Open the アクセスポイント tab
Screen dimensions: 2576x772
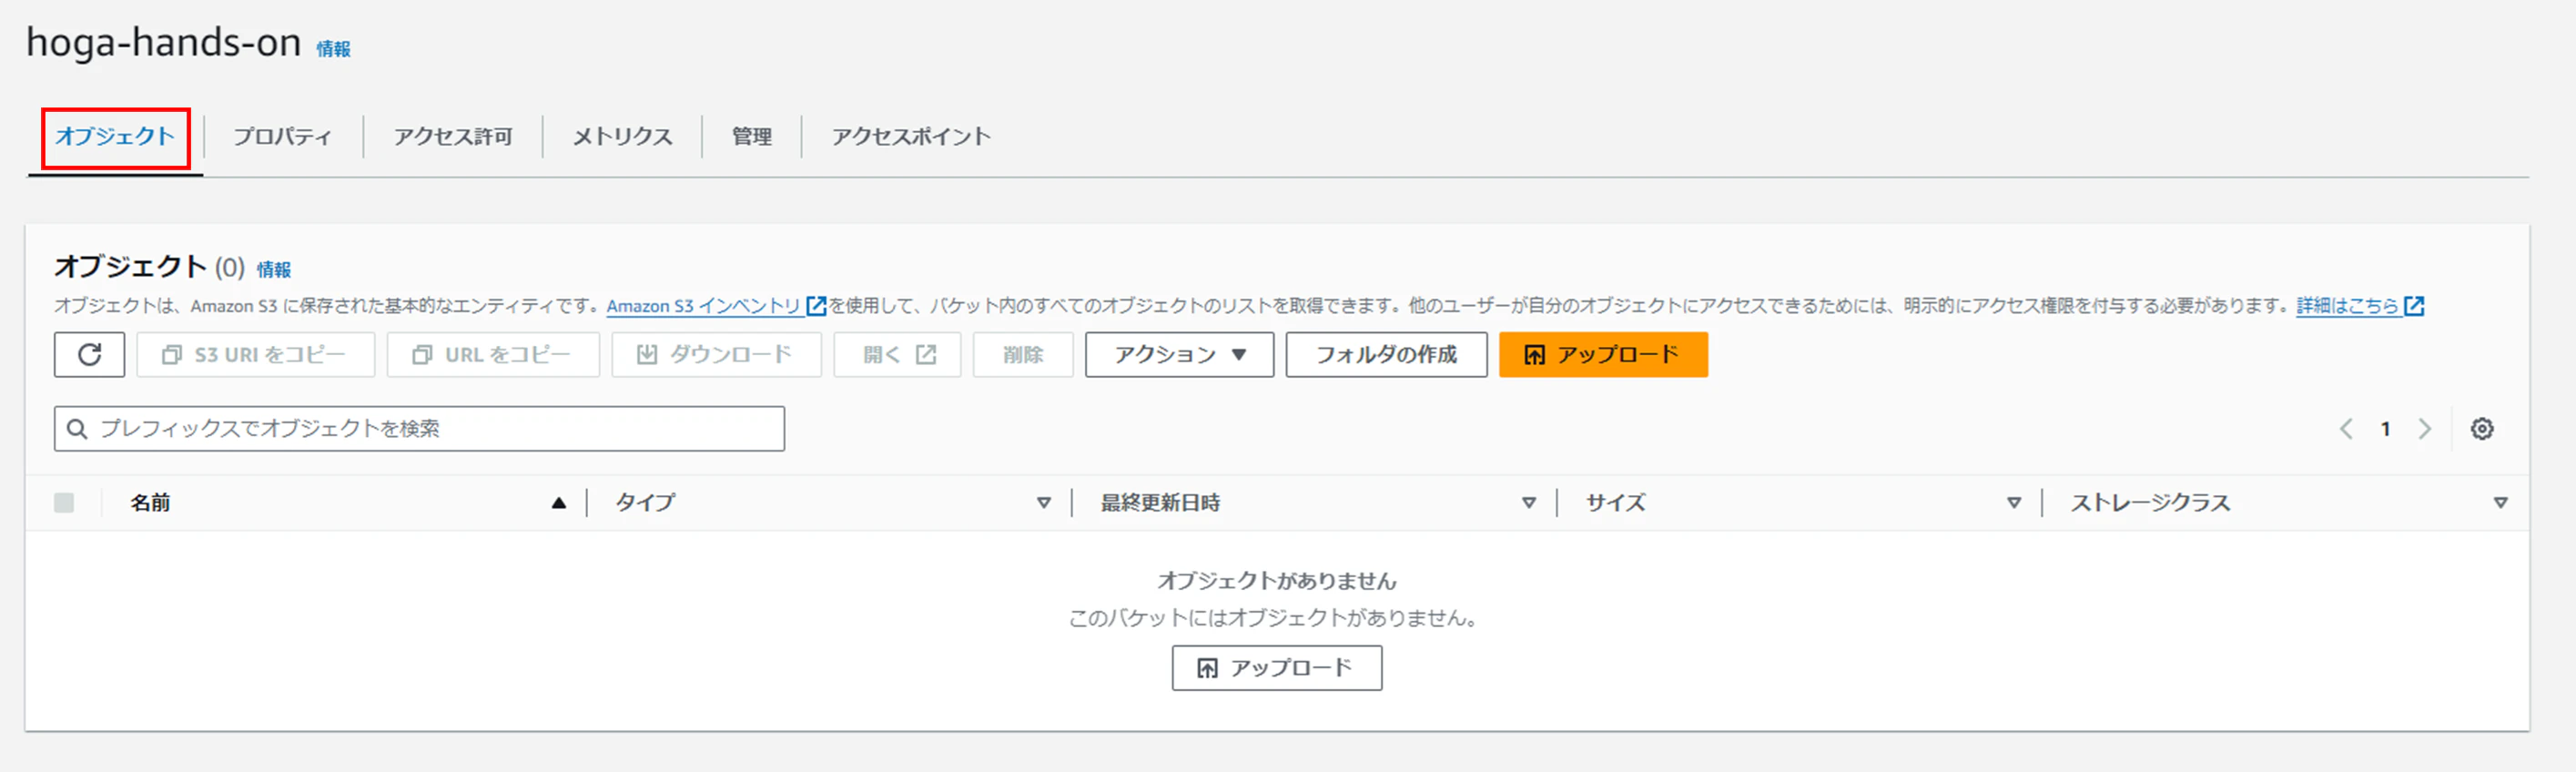(911, 137)
